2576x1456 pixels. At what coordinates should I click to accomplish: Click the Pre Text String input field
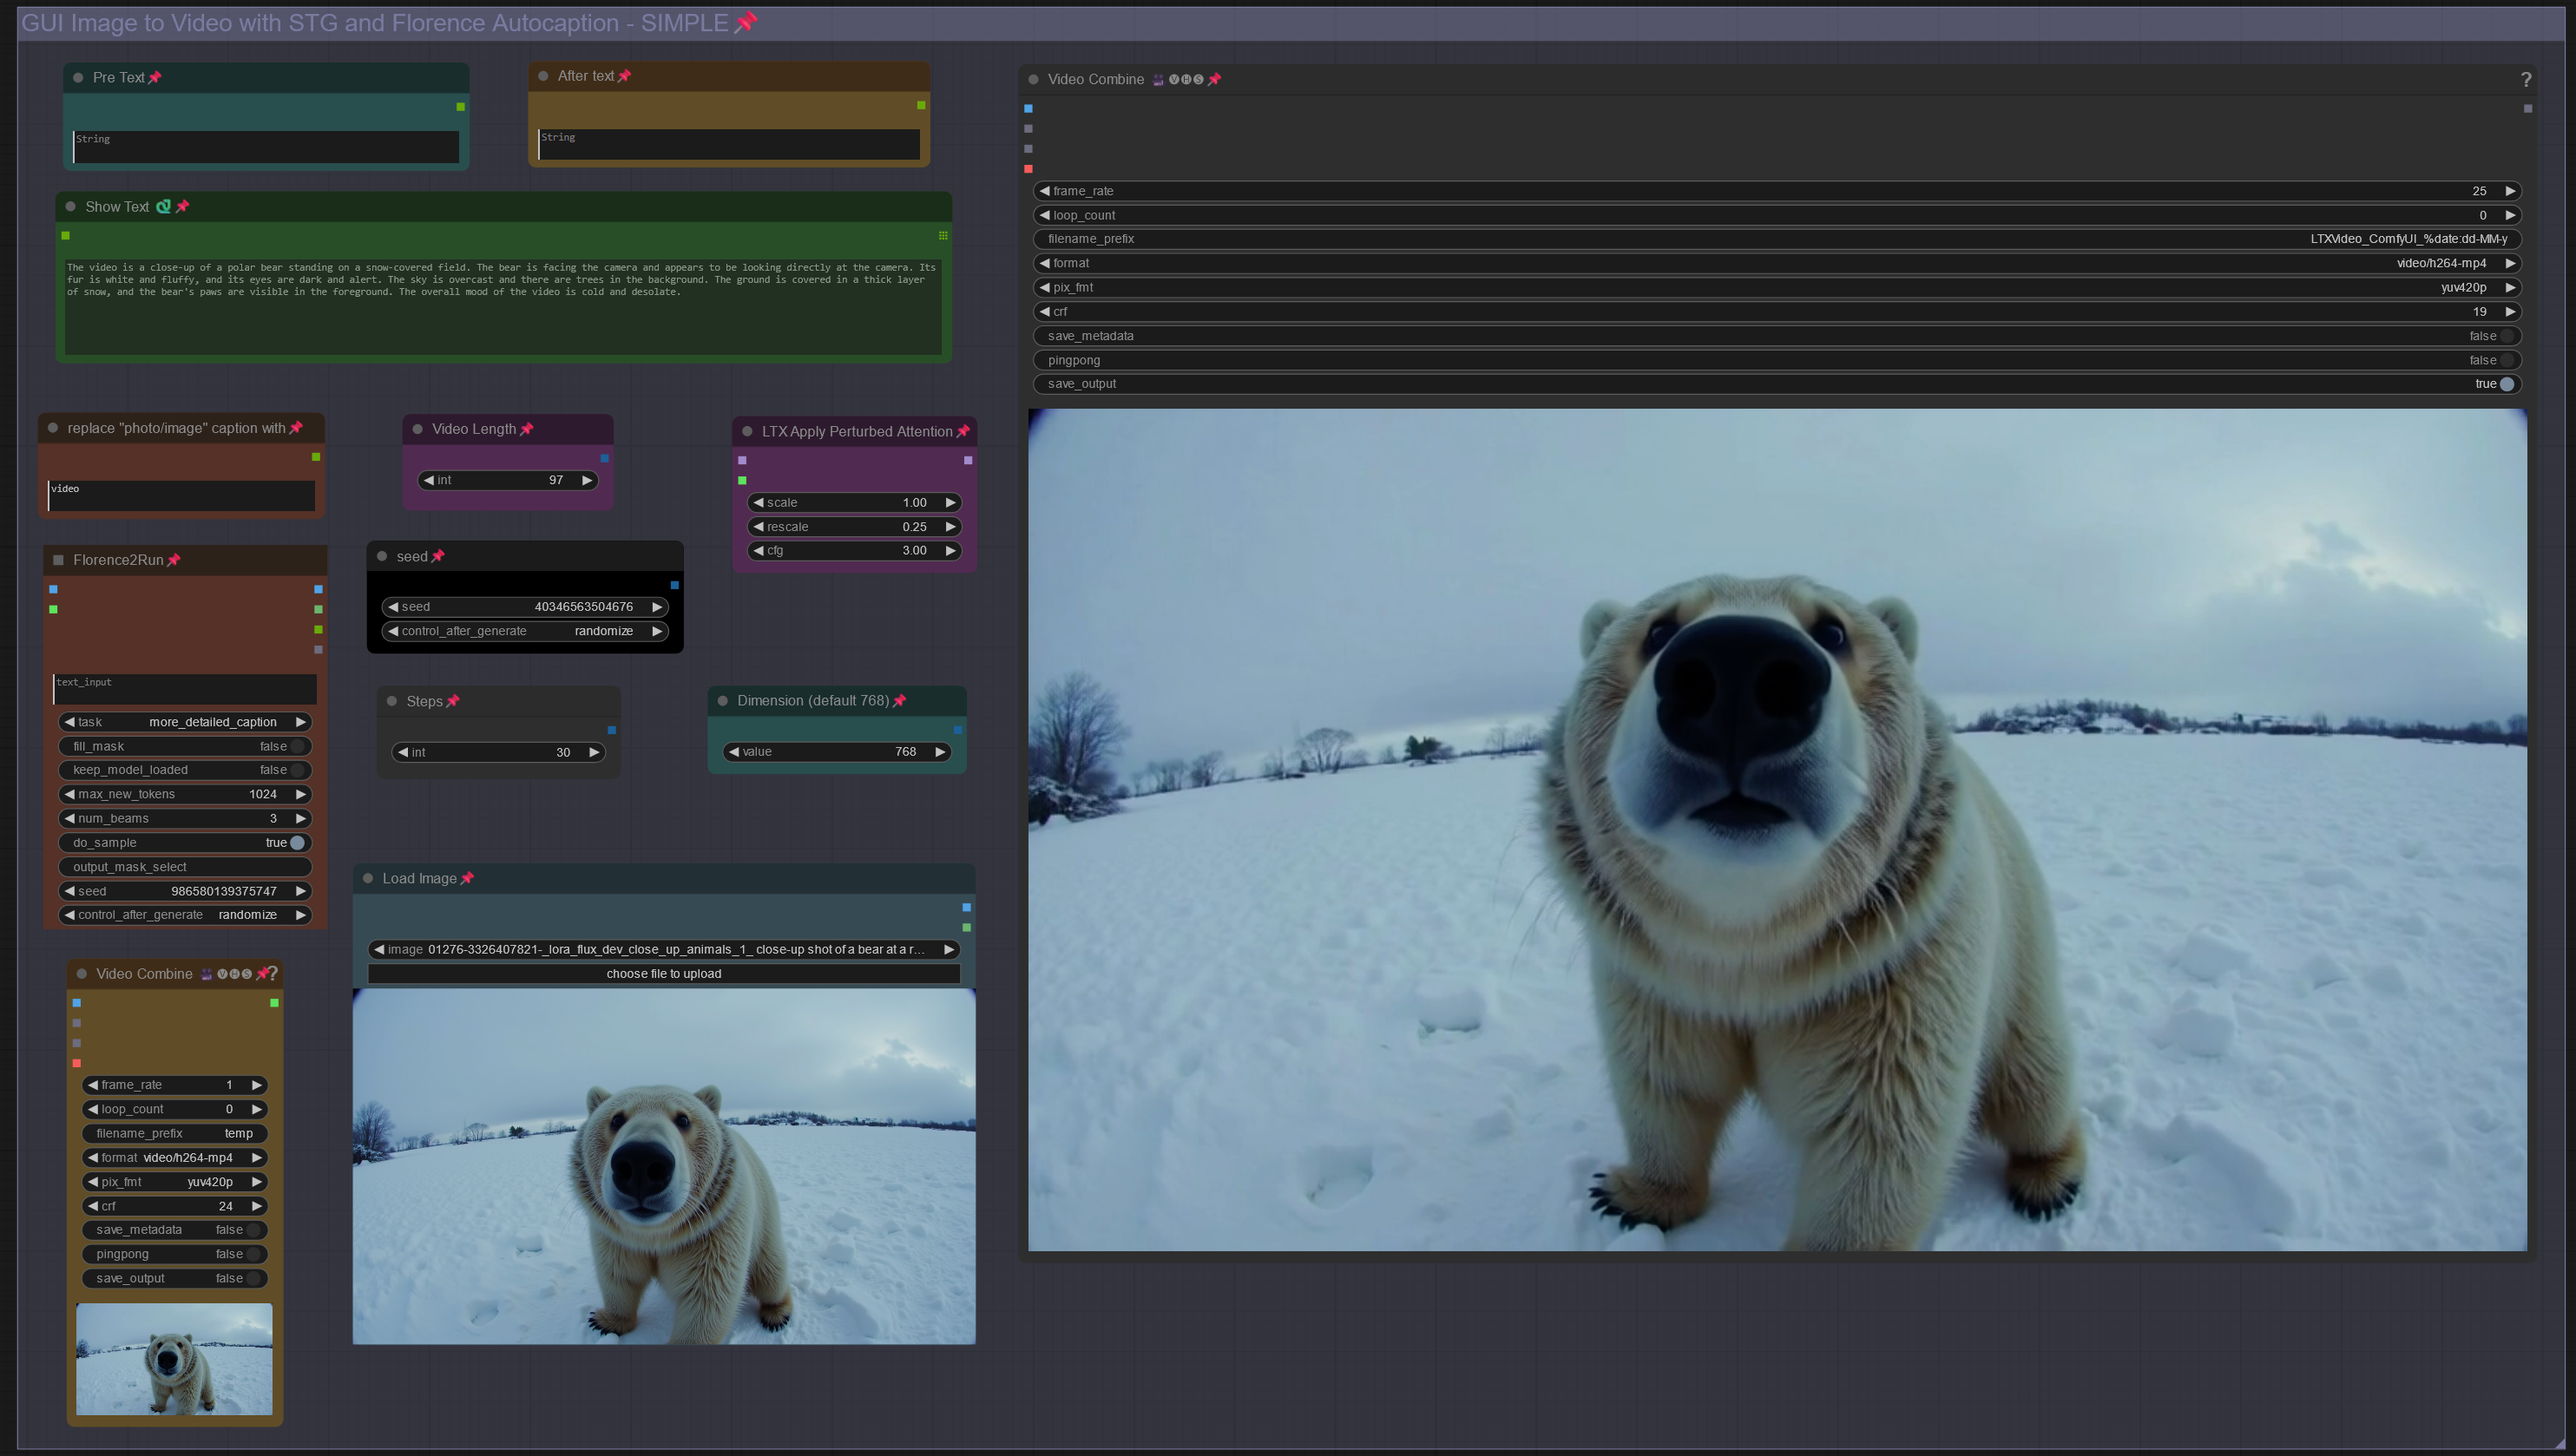click(x=265, y=147)
